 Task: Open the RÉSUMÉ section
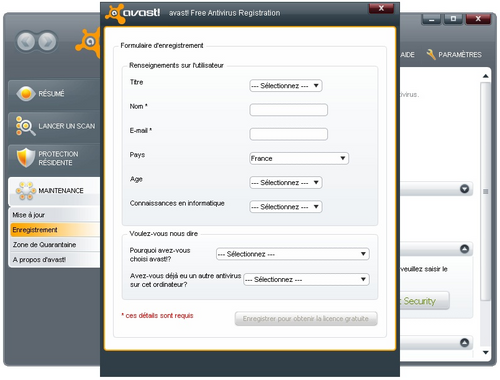[x=54, y=94]
